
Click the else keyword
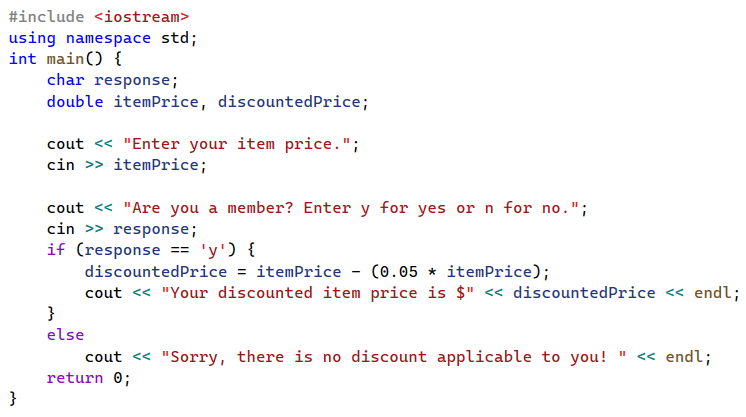[65, 335]
